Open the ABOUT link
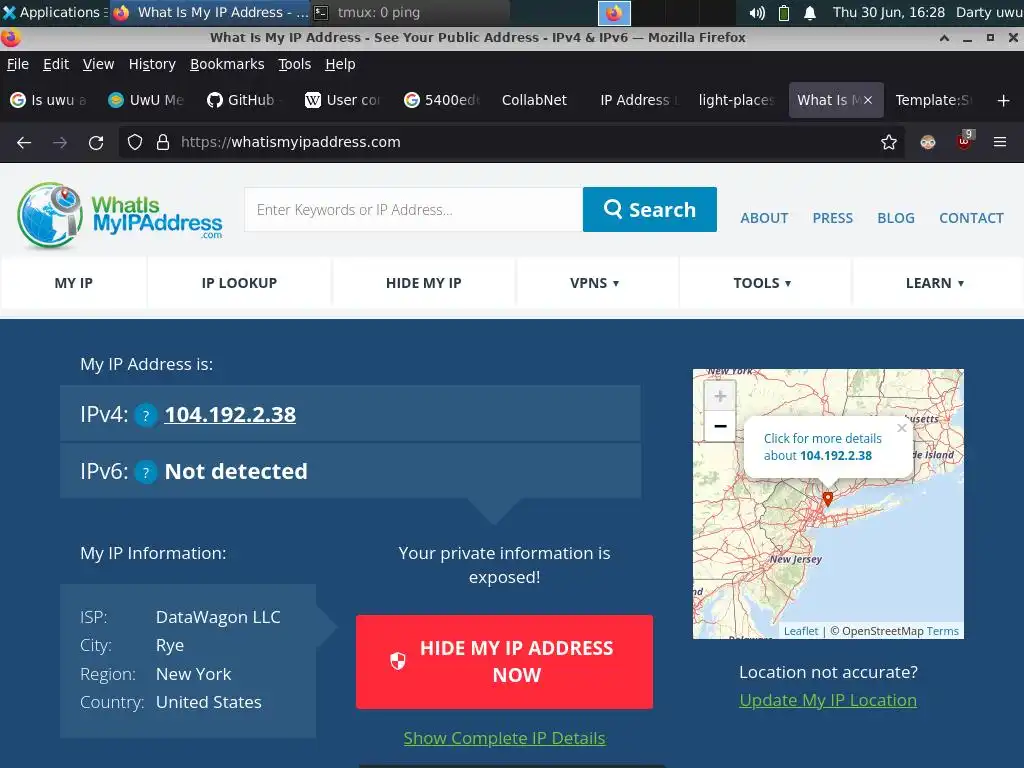The image size is (1024, 768). point(764,218)
